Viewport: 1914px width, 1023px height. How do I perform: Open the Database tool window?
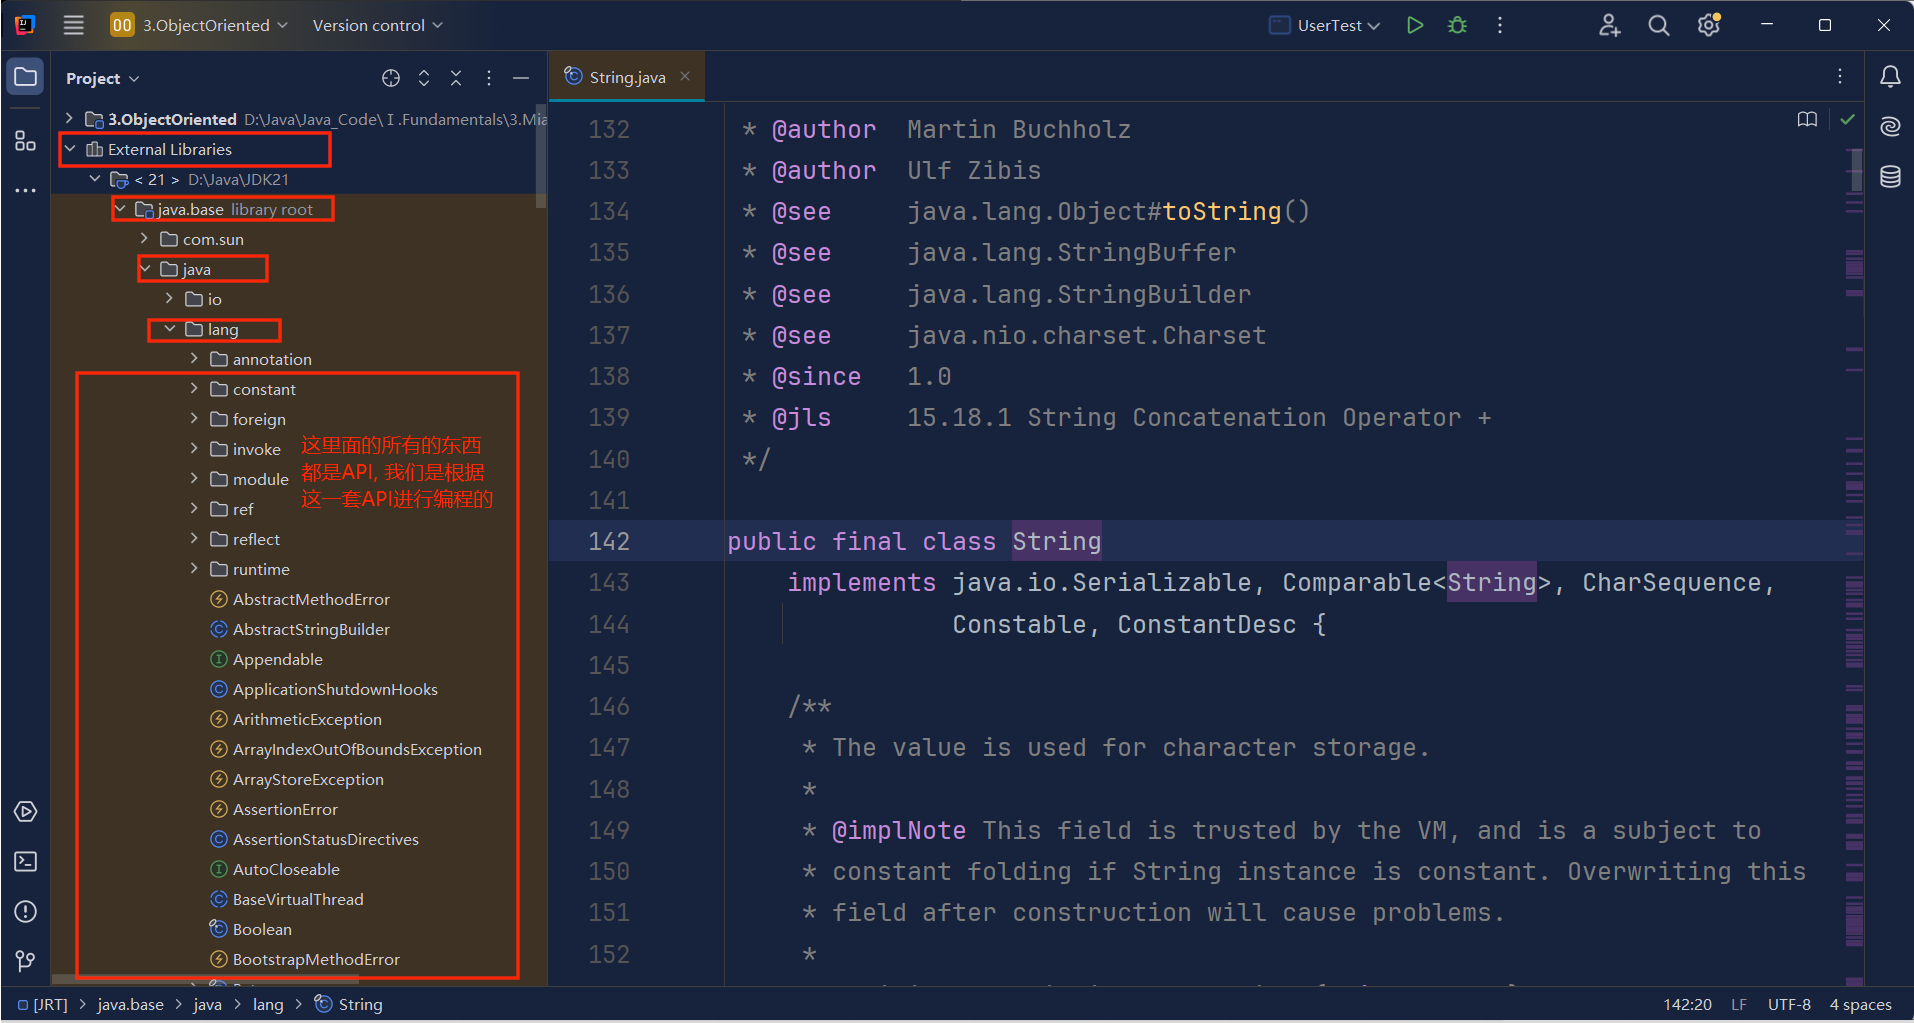(x=1890, y=177)
